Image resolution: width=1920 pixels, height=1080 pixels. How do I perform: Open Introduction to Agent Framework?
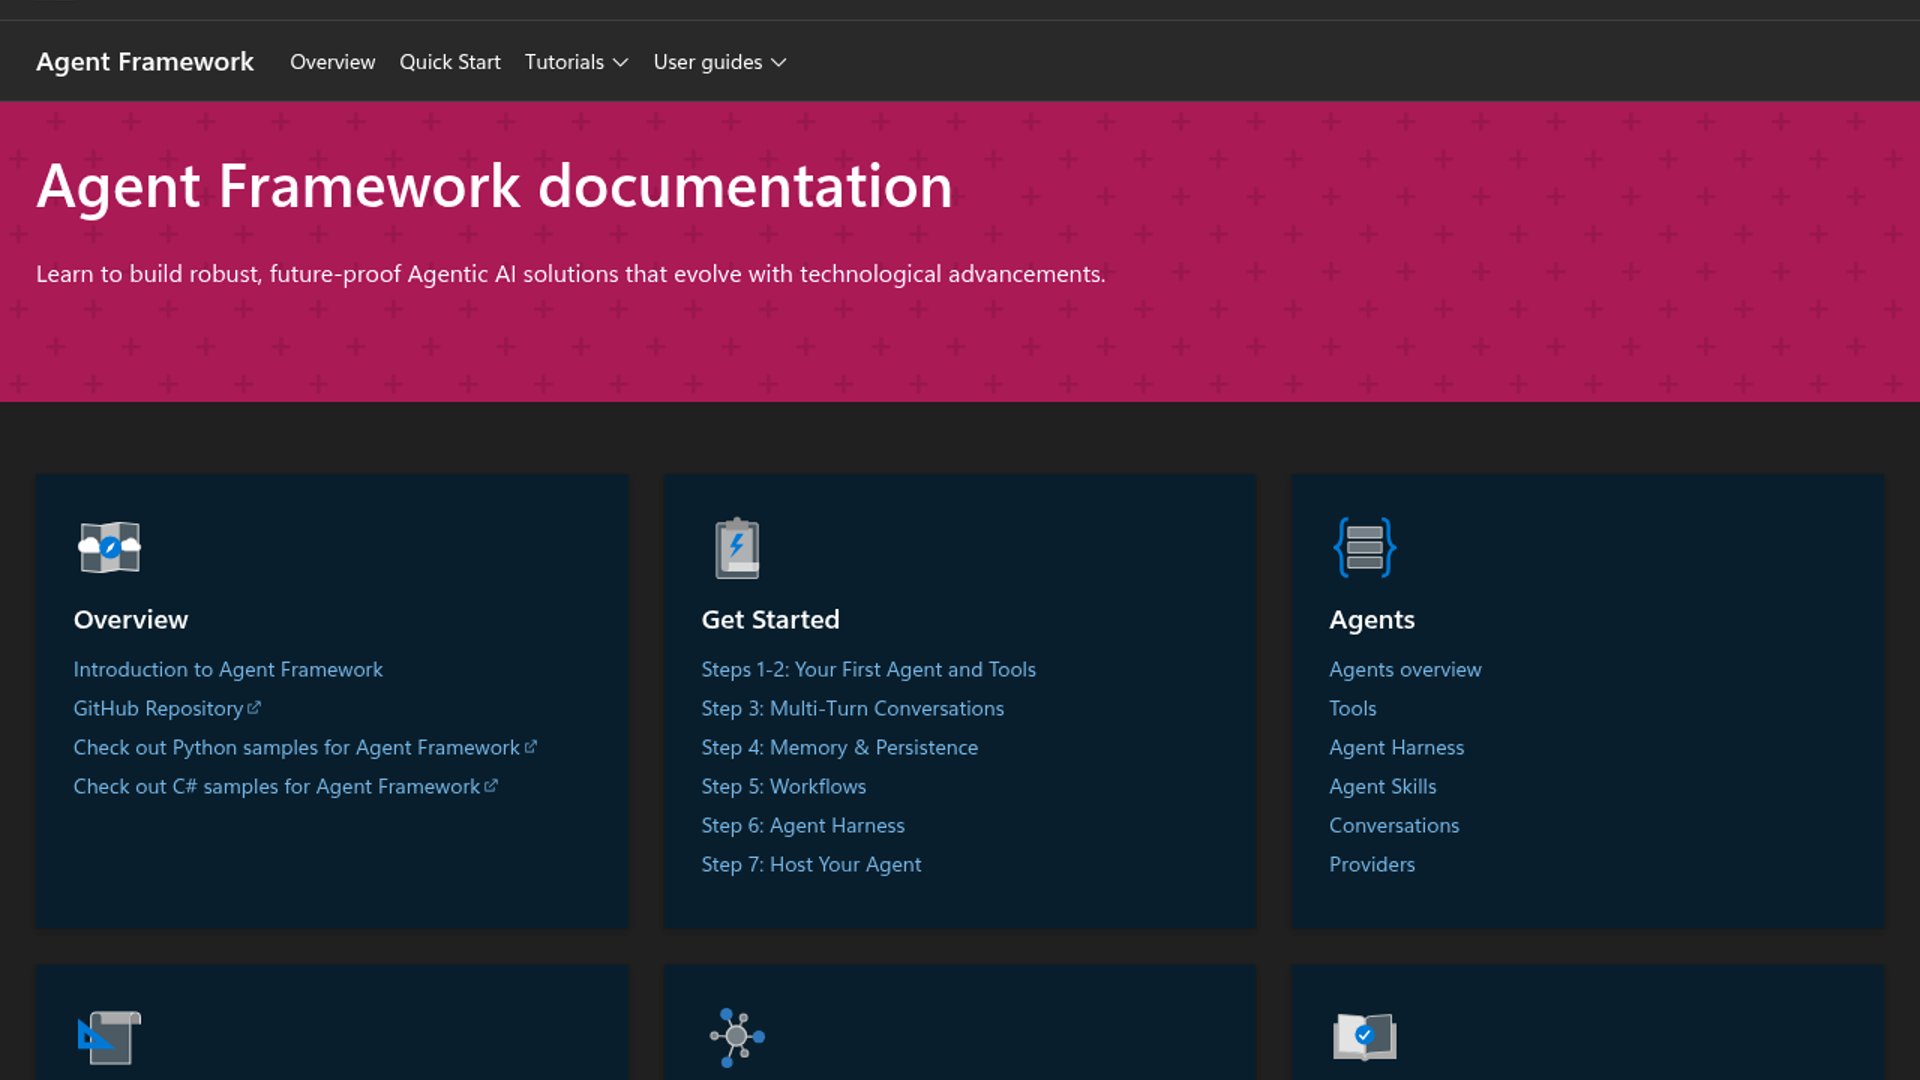pyautogui.click(x=228, y=669)
